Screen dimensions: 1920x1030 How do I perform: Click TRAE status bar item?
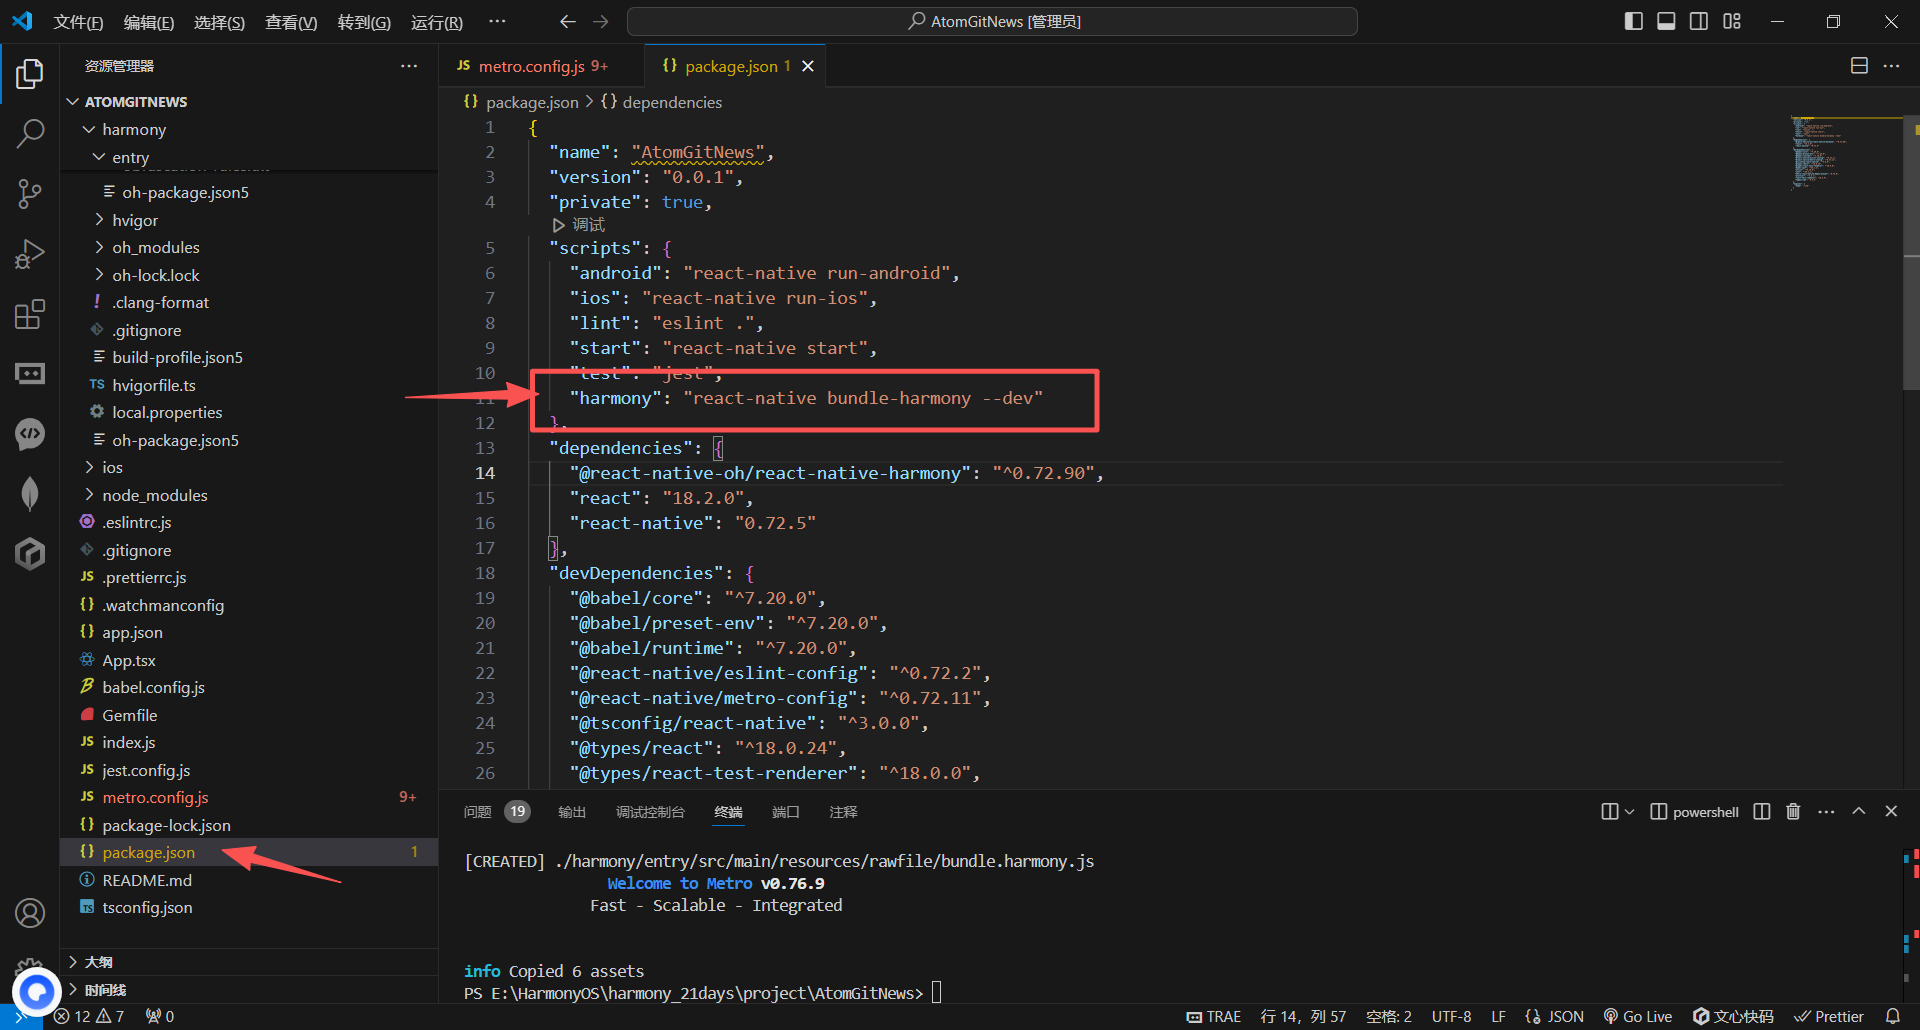pyautogui.click(x=1213, y=1016)
